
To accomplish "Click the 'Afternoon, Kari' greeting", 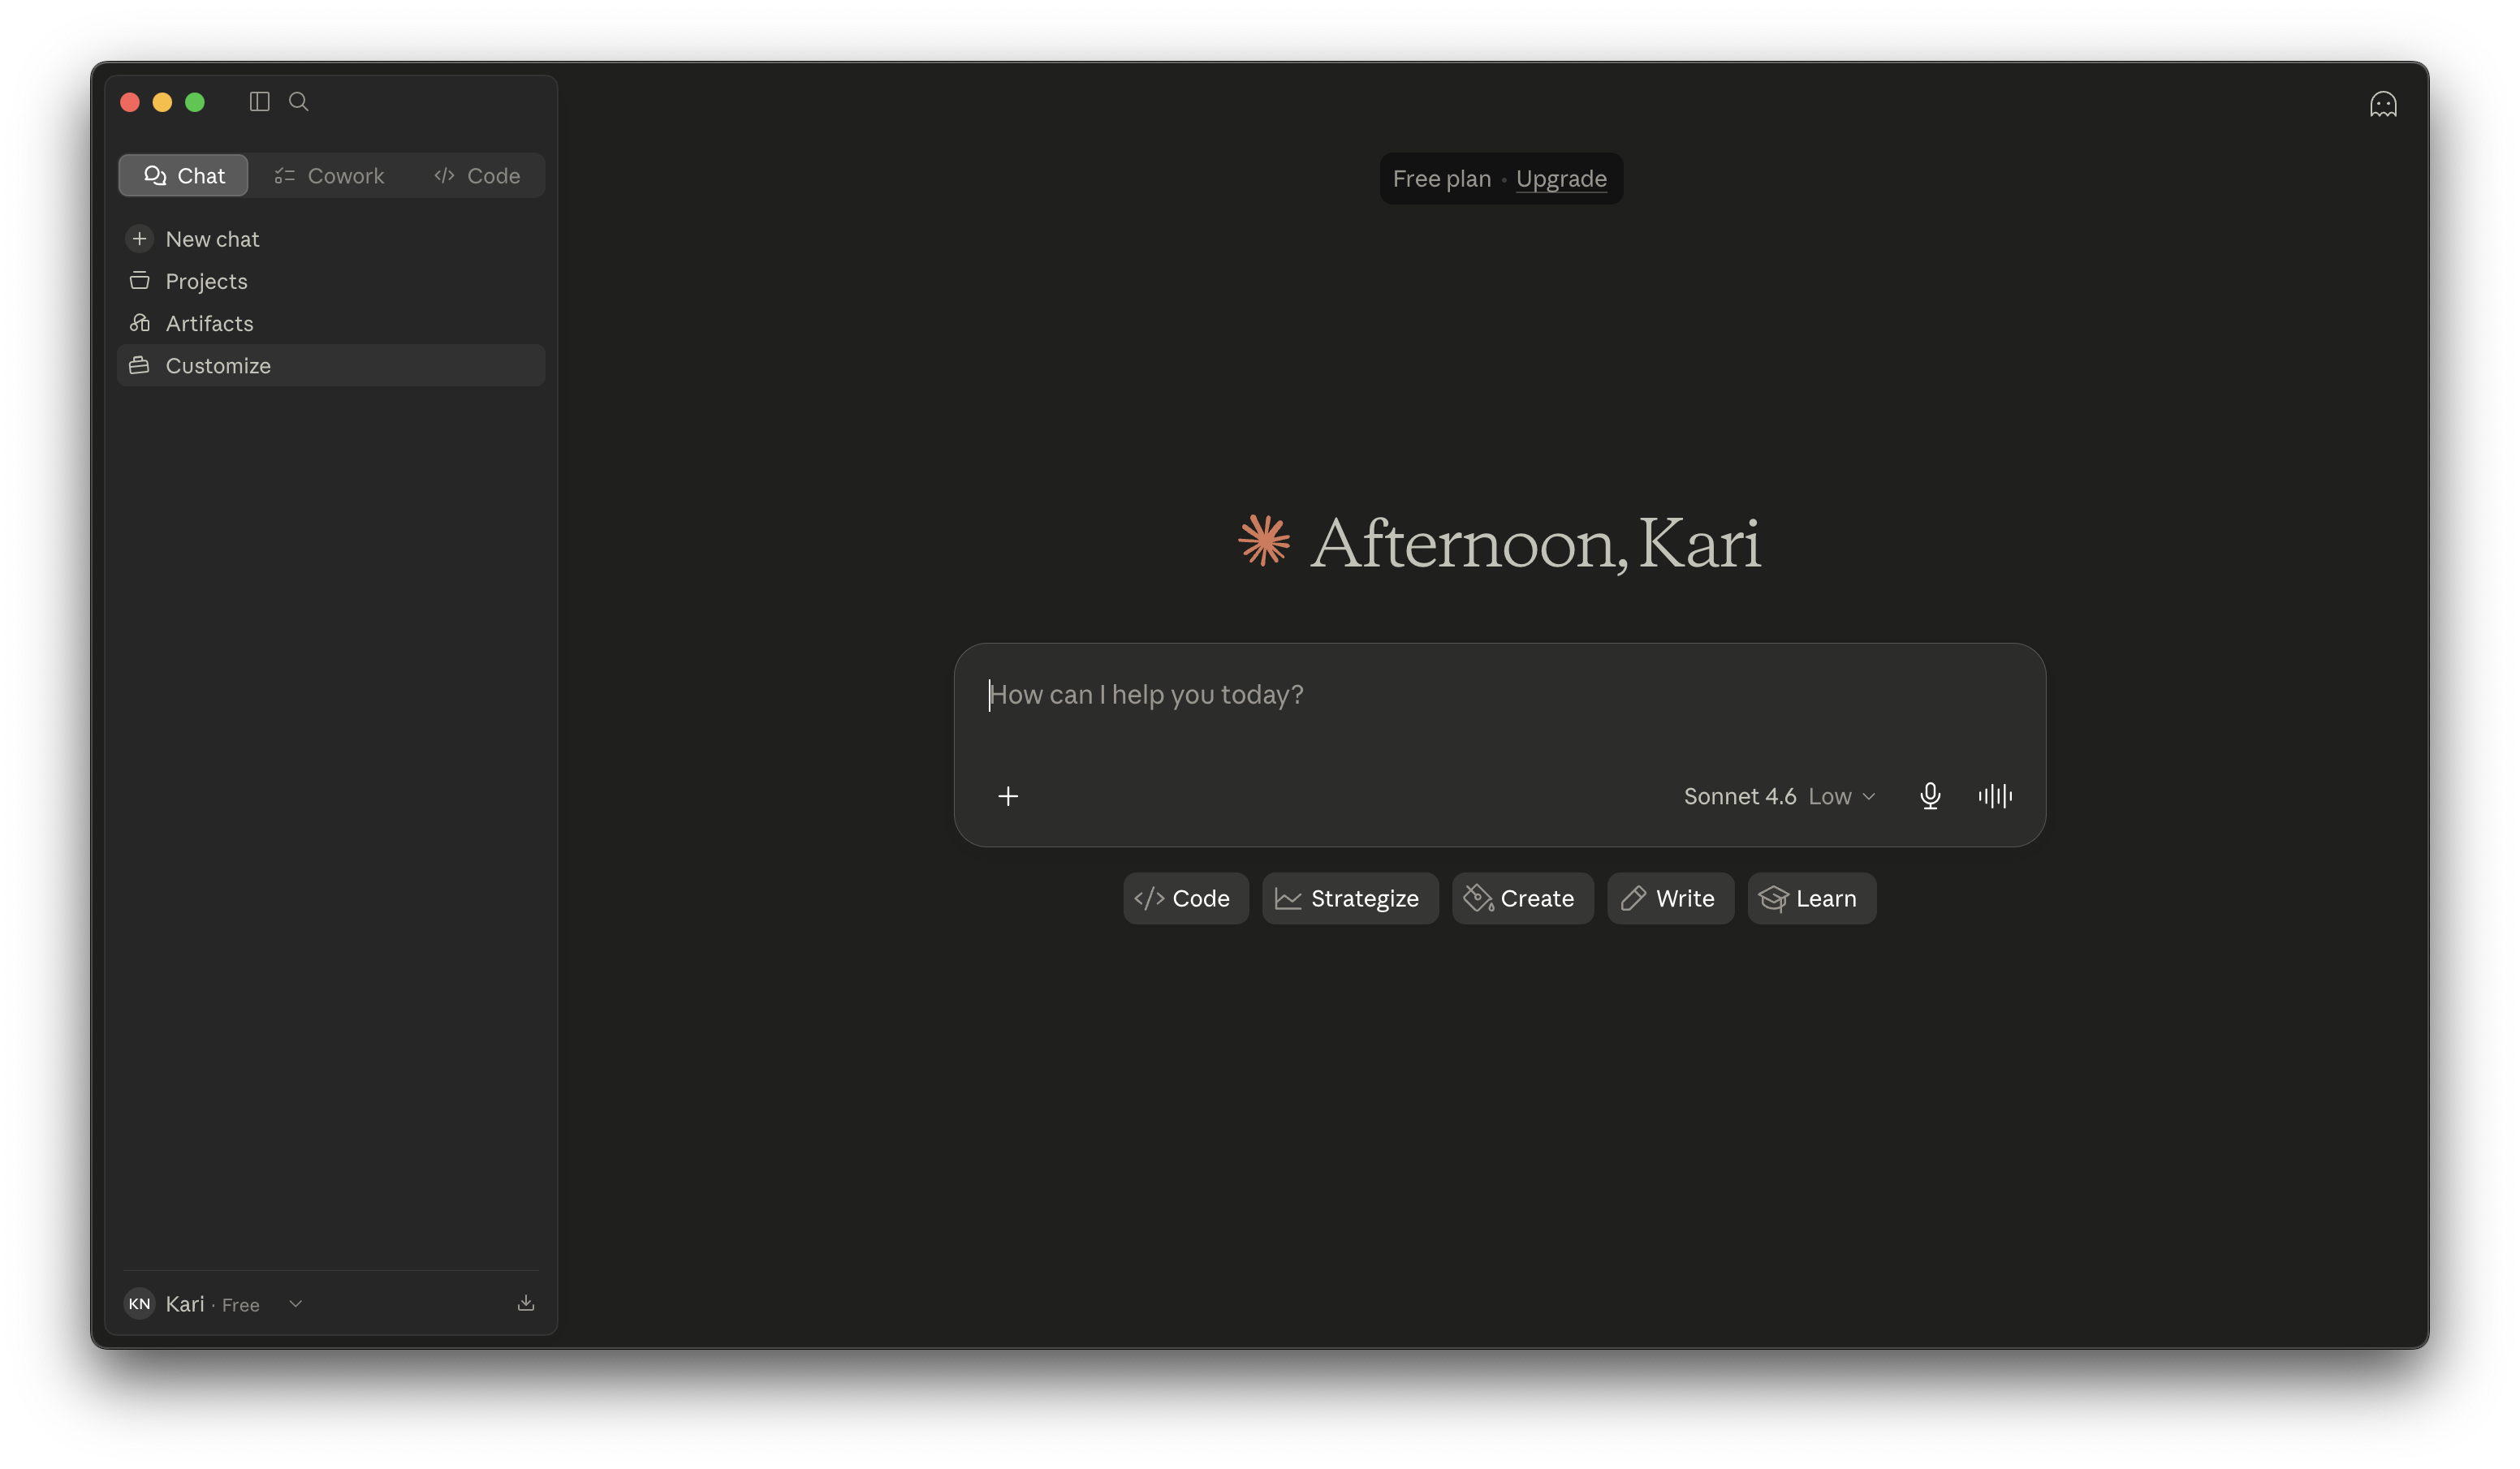I will click(1535, 543).
